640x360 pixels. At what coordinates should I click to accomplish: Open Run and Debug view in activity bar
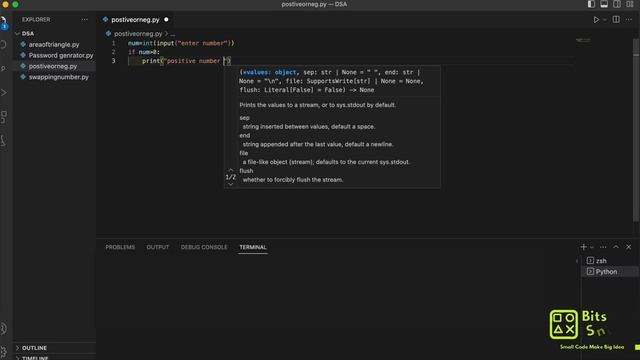pyautogui.click(x=4, y=93)
